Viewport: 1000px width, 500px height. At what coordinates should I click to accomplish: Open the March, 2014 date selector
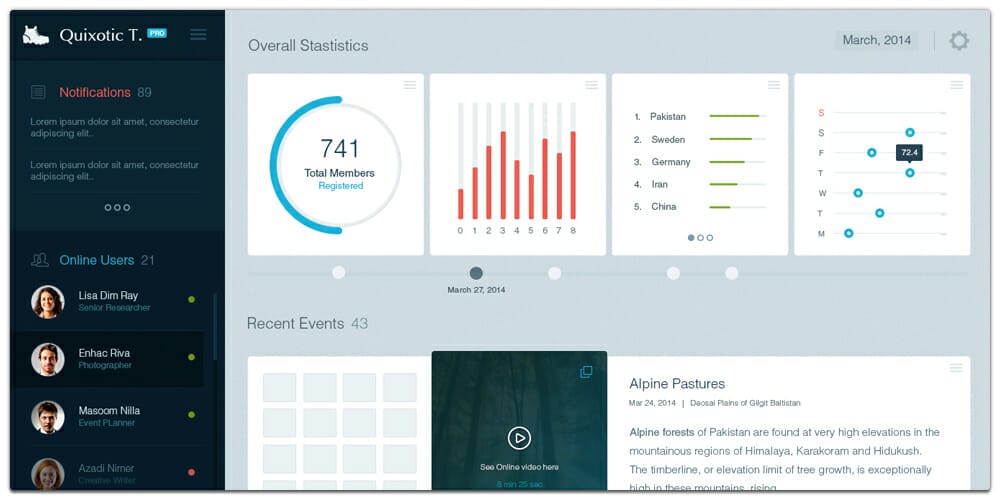point(877,40)
